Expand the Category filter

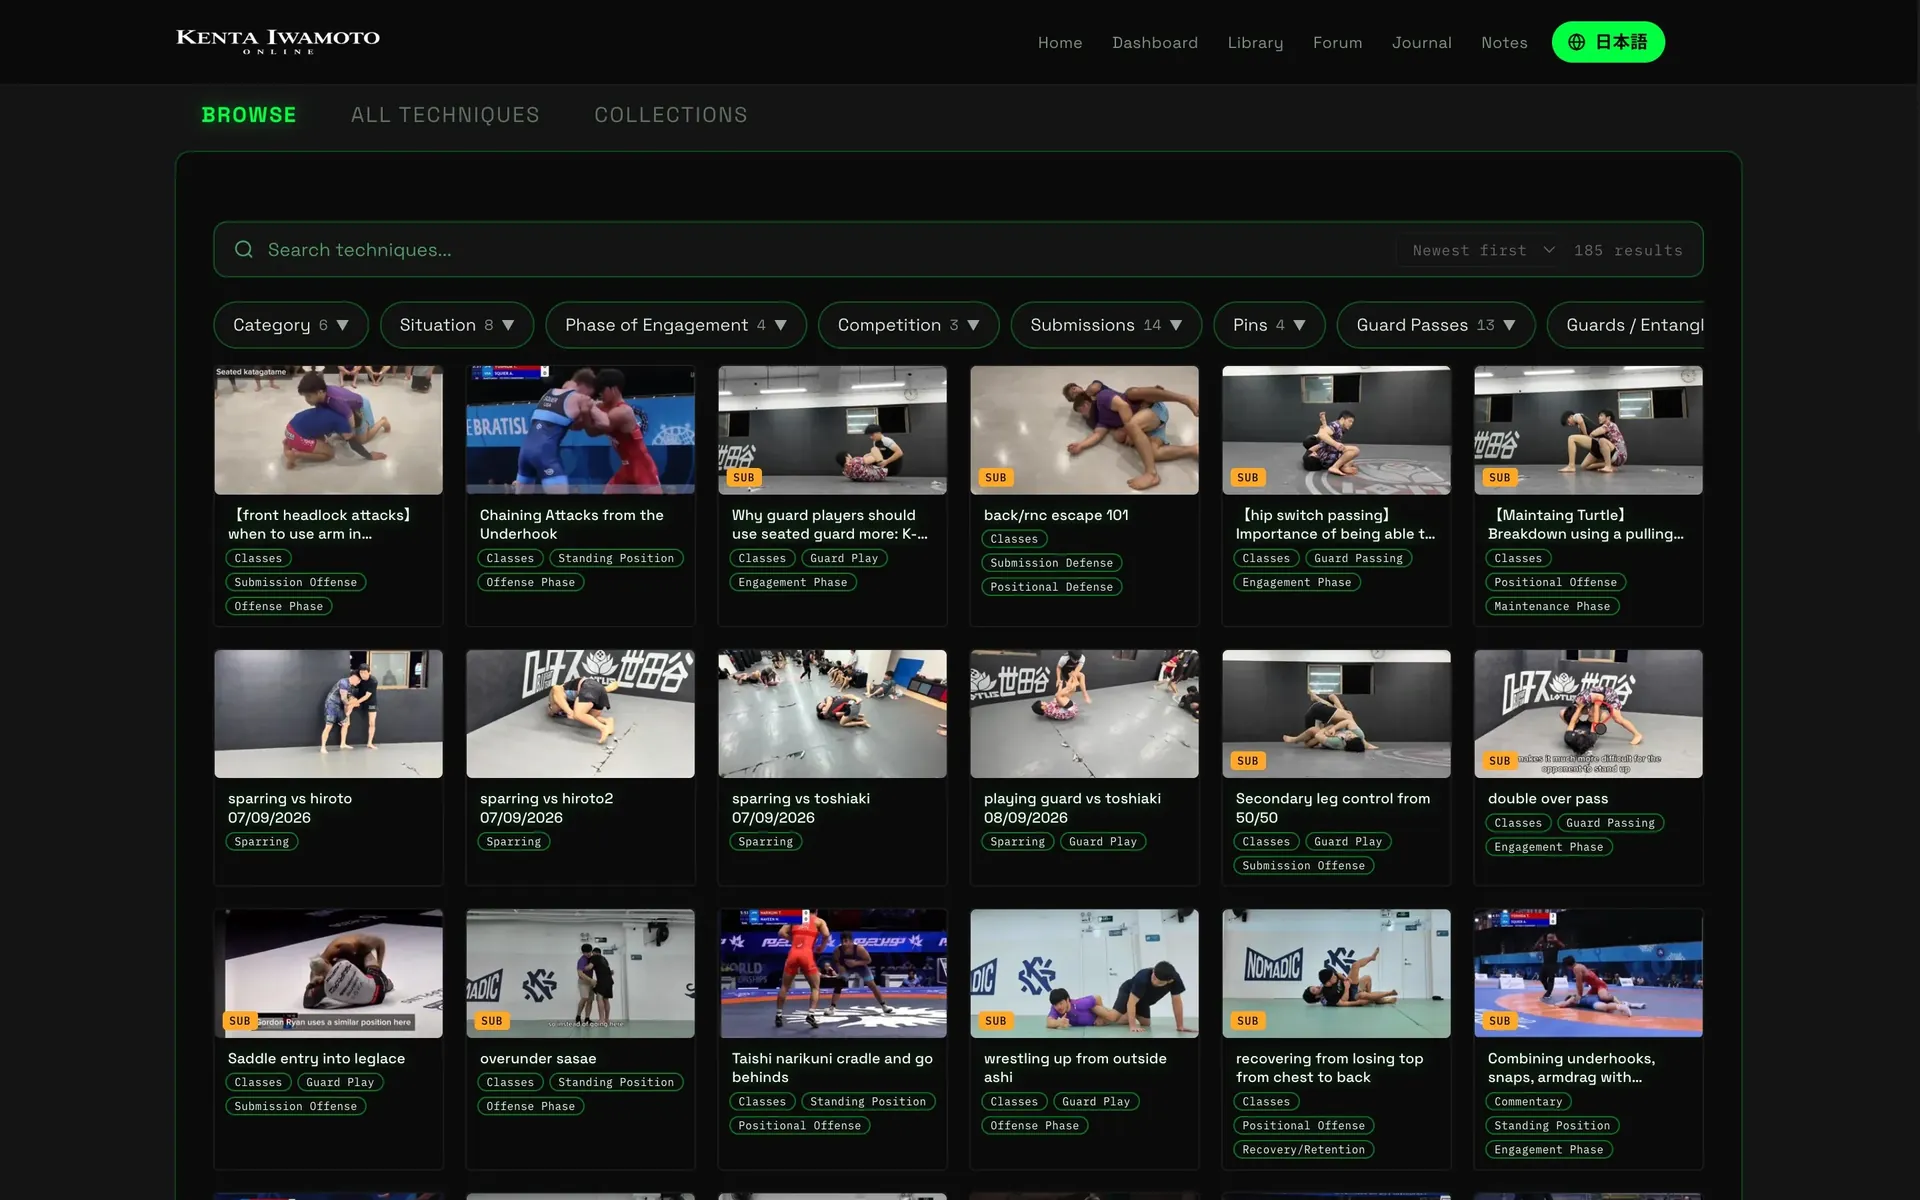pyautogui.click(x=291, y=325)
